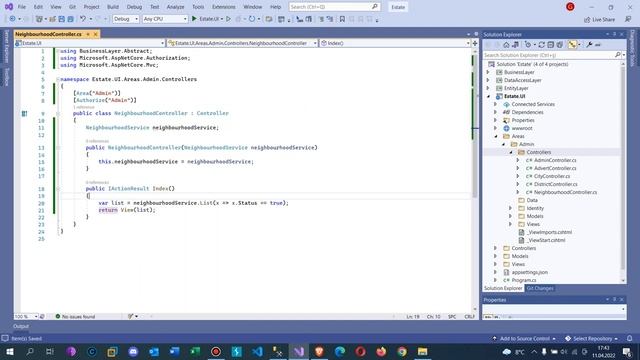Click the new project toolbar icon

click(x=39, y=19)
